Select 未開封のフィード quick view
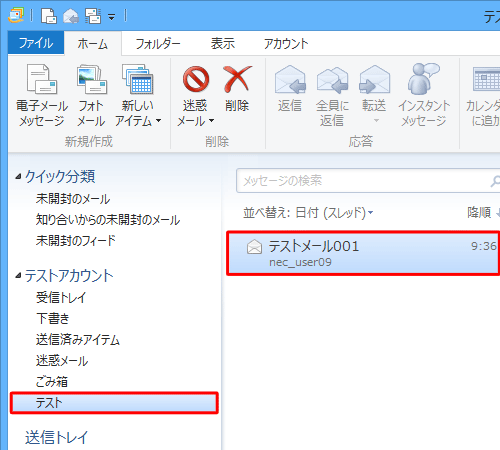Viewport: 500px width, 450px height. click(76, 240)
